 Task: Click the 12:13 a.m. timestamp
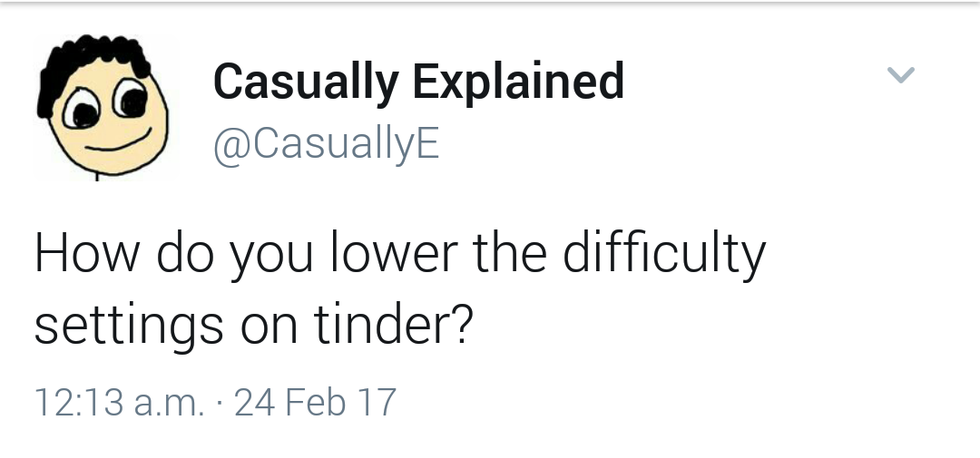pyautogui.click(x=118, y=403)
